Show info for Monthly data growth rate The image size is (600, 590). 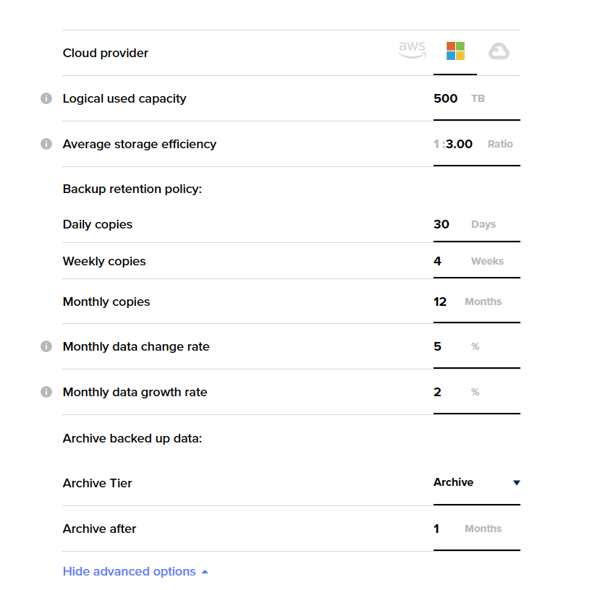pos(46,392)
